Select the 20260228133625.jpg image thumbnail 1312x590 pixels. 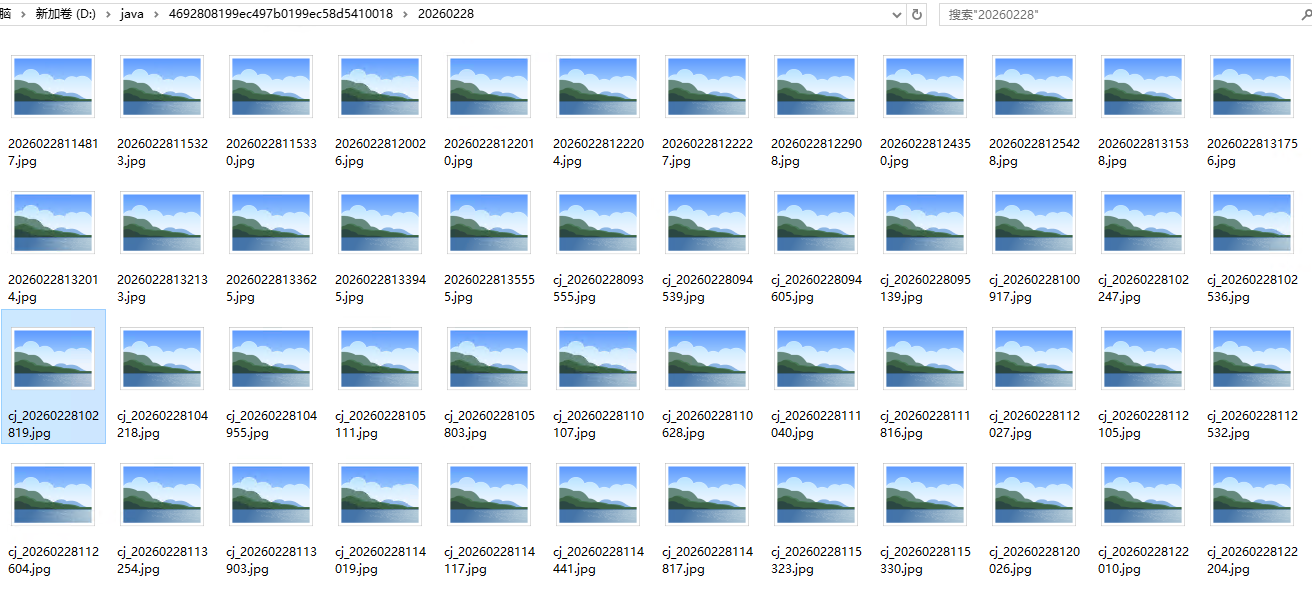[x=271, y=223]
